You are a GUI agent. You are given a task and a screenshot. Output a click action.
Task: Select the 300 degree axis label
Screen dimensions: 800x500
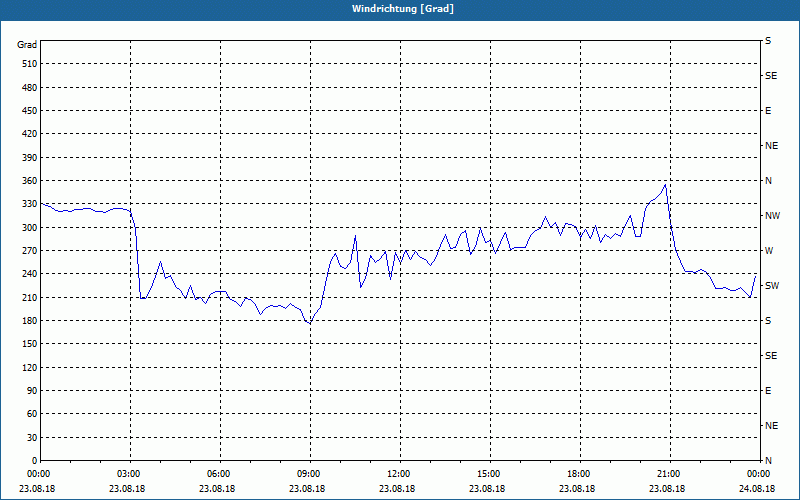[30, 227]
